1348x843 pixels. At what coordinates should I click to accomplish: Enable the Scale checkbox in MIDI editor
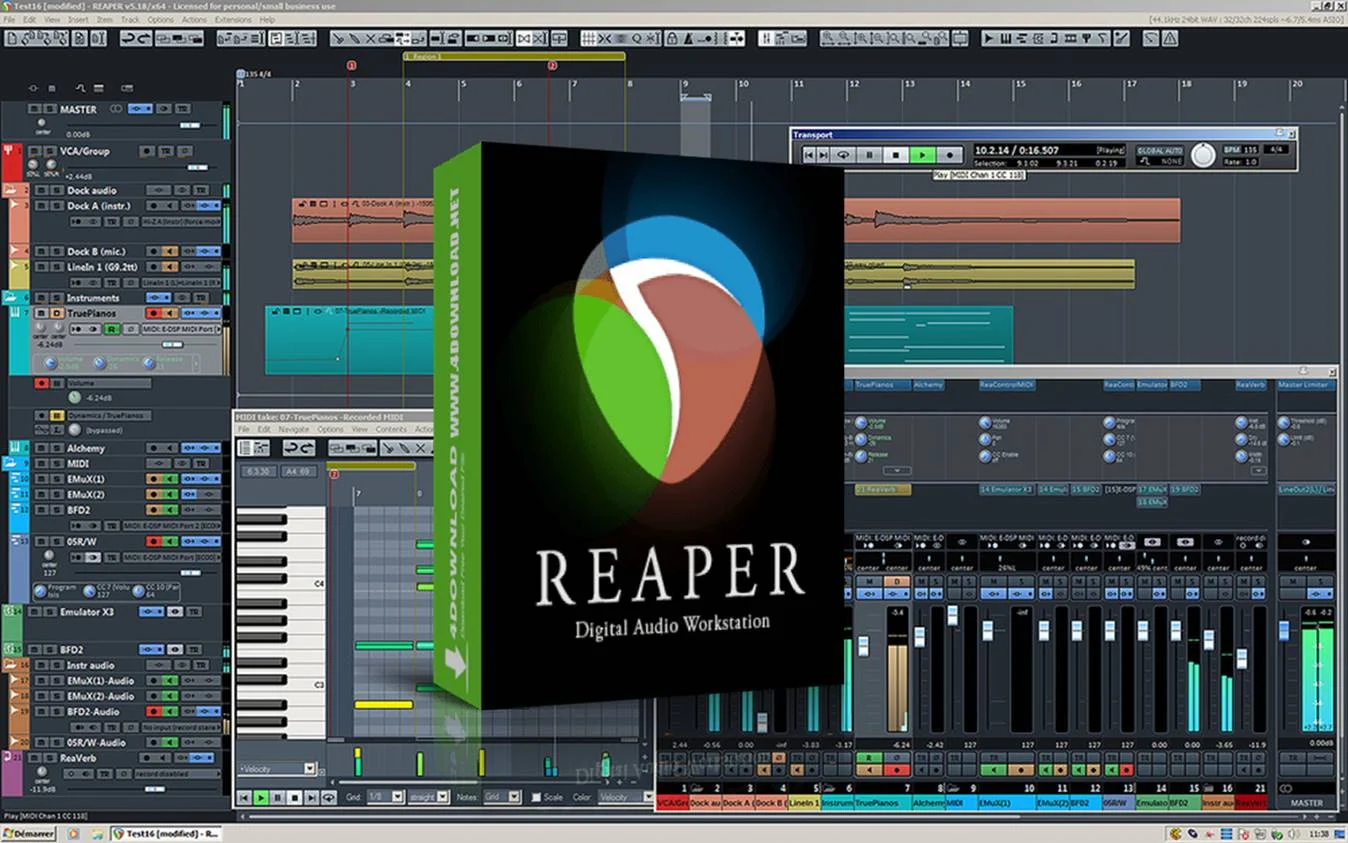click(x=536, y=797)
